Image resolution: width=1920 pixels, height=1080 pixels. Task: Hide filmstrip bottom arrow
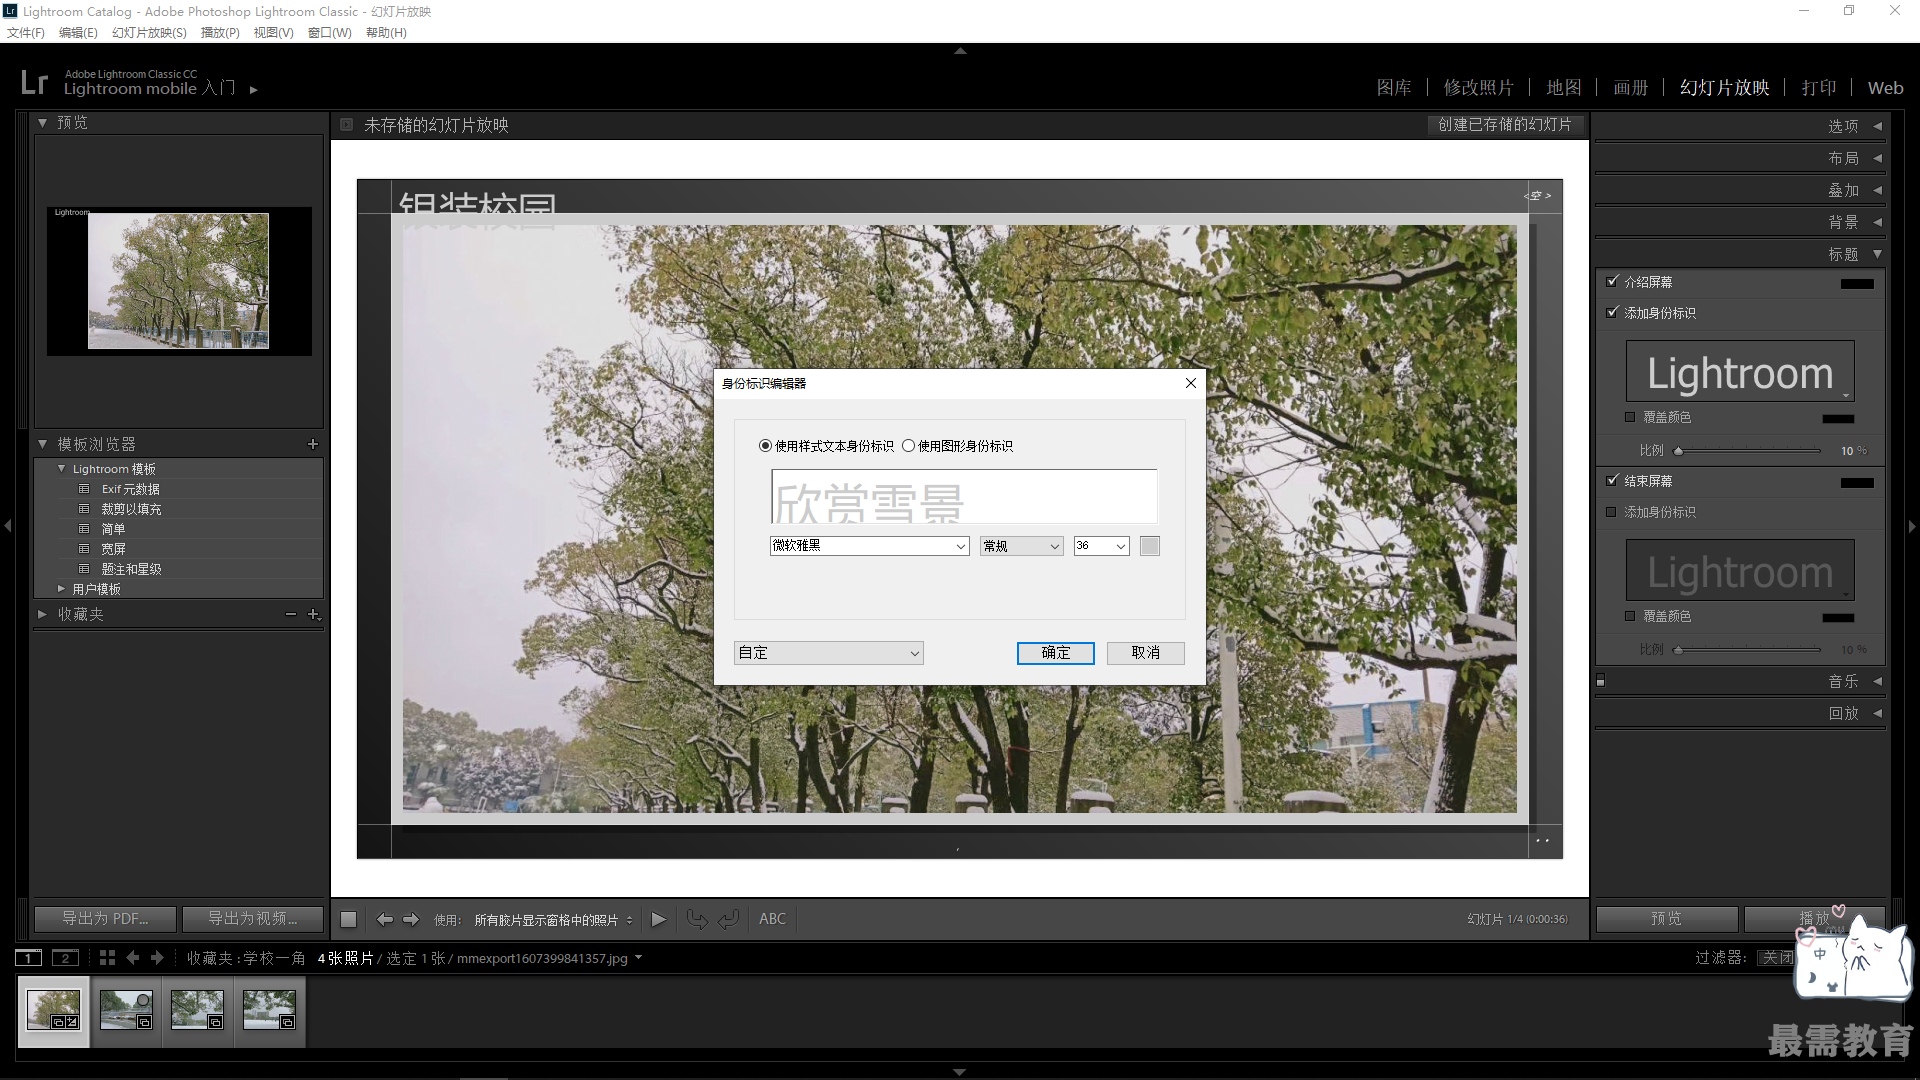960,1072
